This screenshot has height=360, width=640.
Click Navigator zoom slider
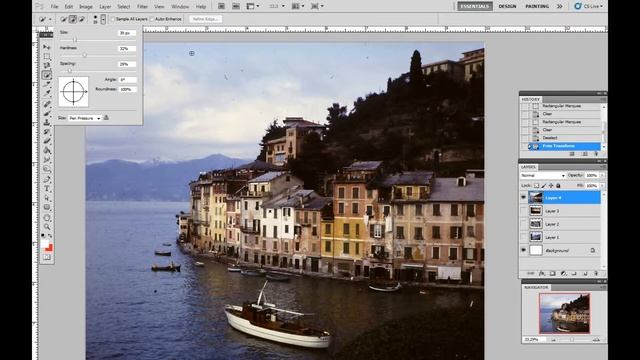(x=572, y=340)
